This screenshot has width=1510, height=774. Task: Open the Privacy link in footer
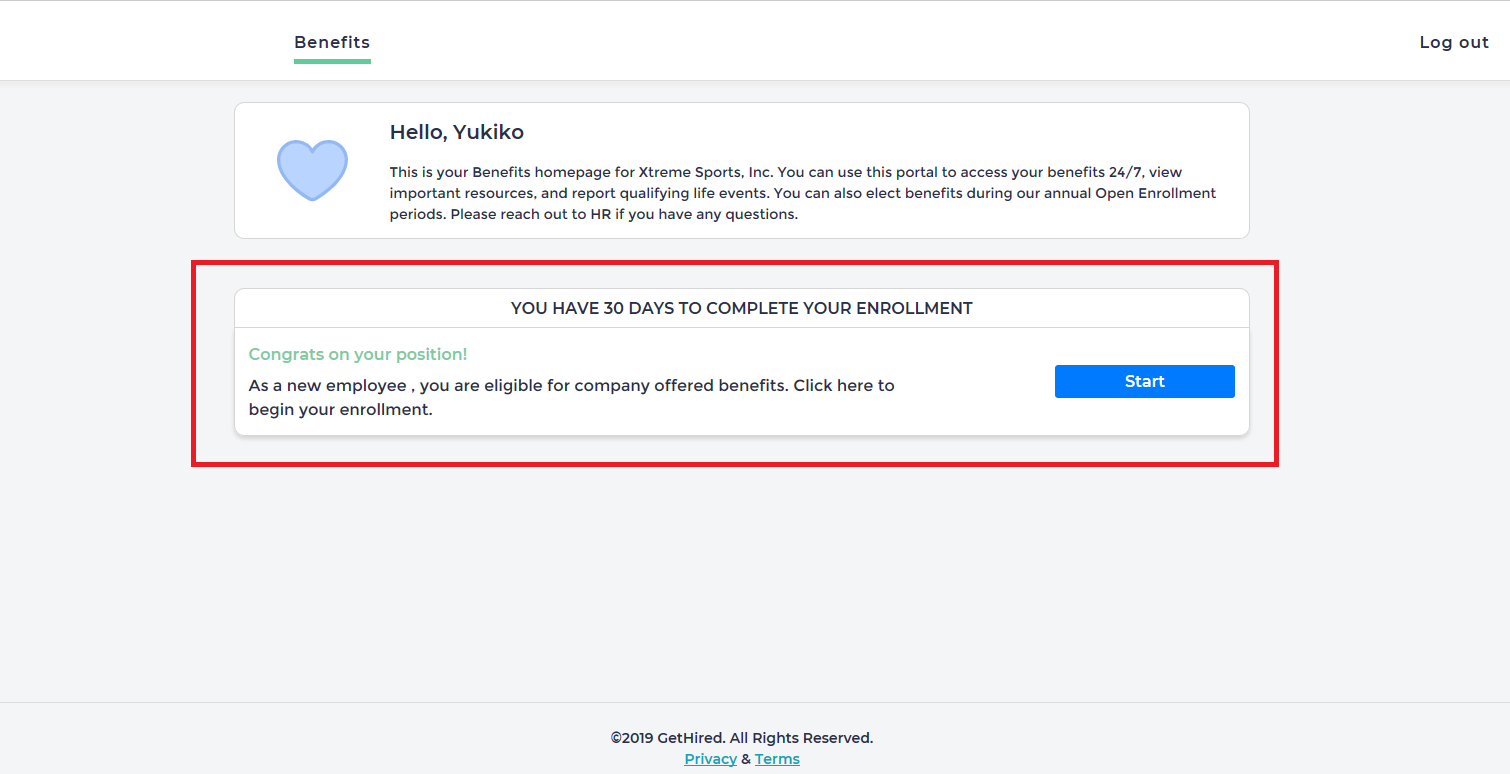pos(710,759)
